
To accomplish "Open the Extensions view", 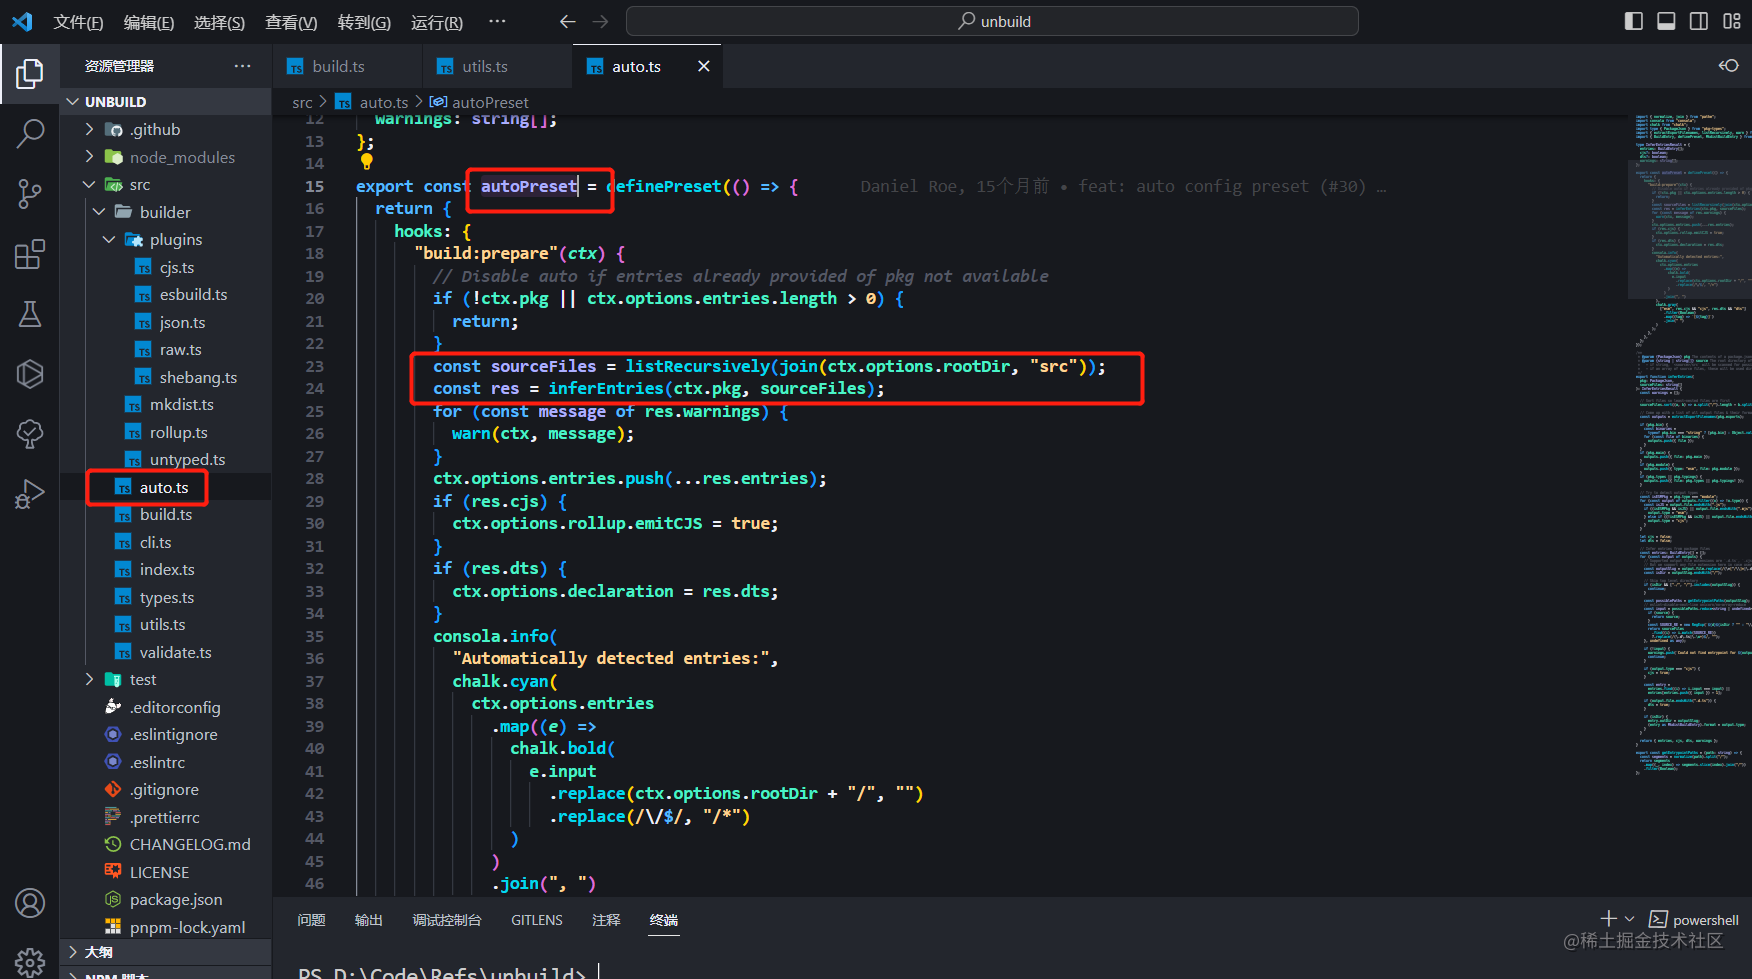I will (x=30, y=254).
